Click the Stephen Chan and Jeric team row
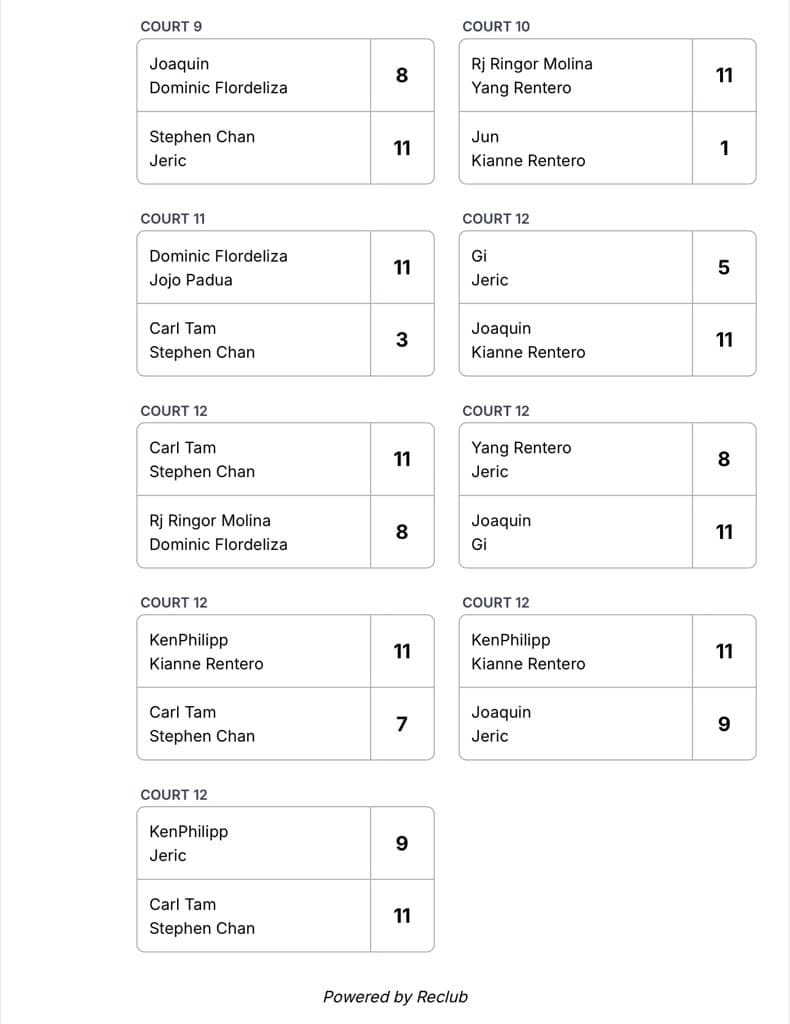 pyautogui.click(x=285, y=148)
